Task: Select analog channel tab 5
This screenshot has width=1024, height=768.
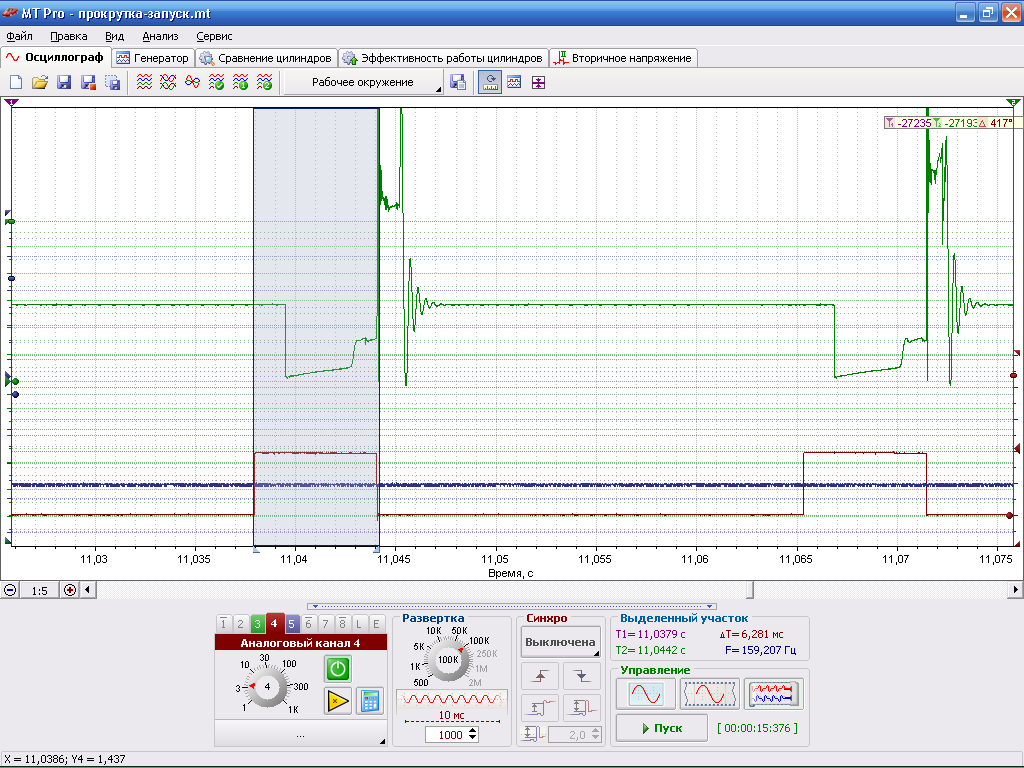Action: click(291, 624)
